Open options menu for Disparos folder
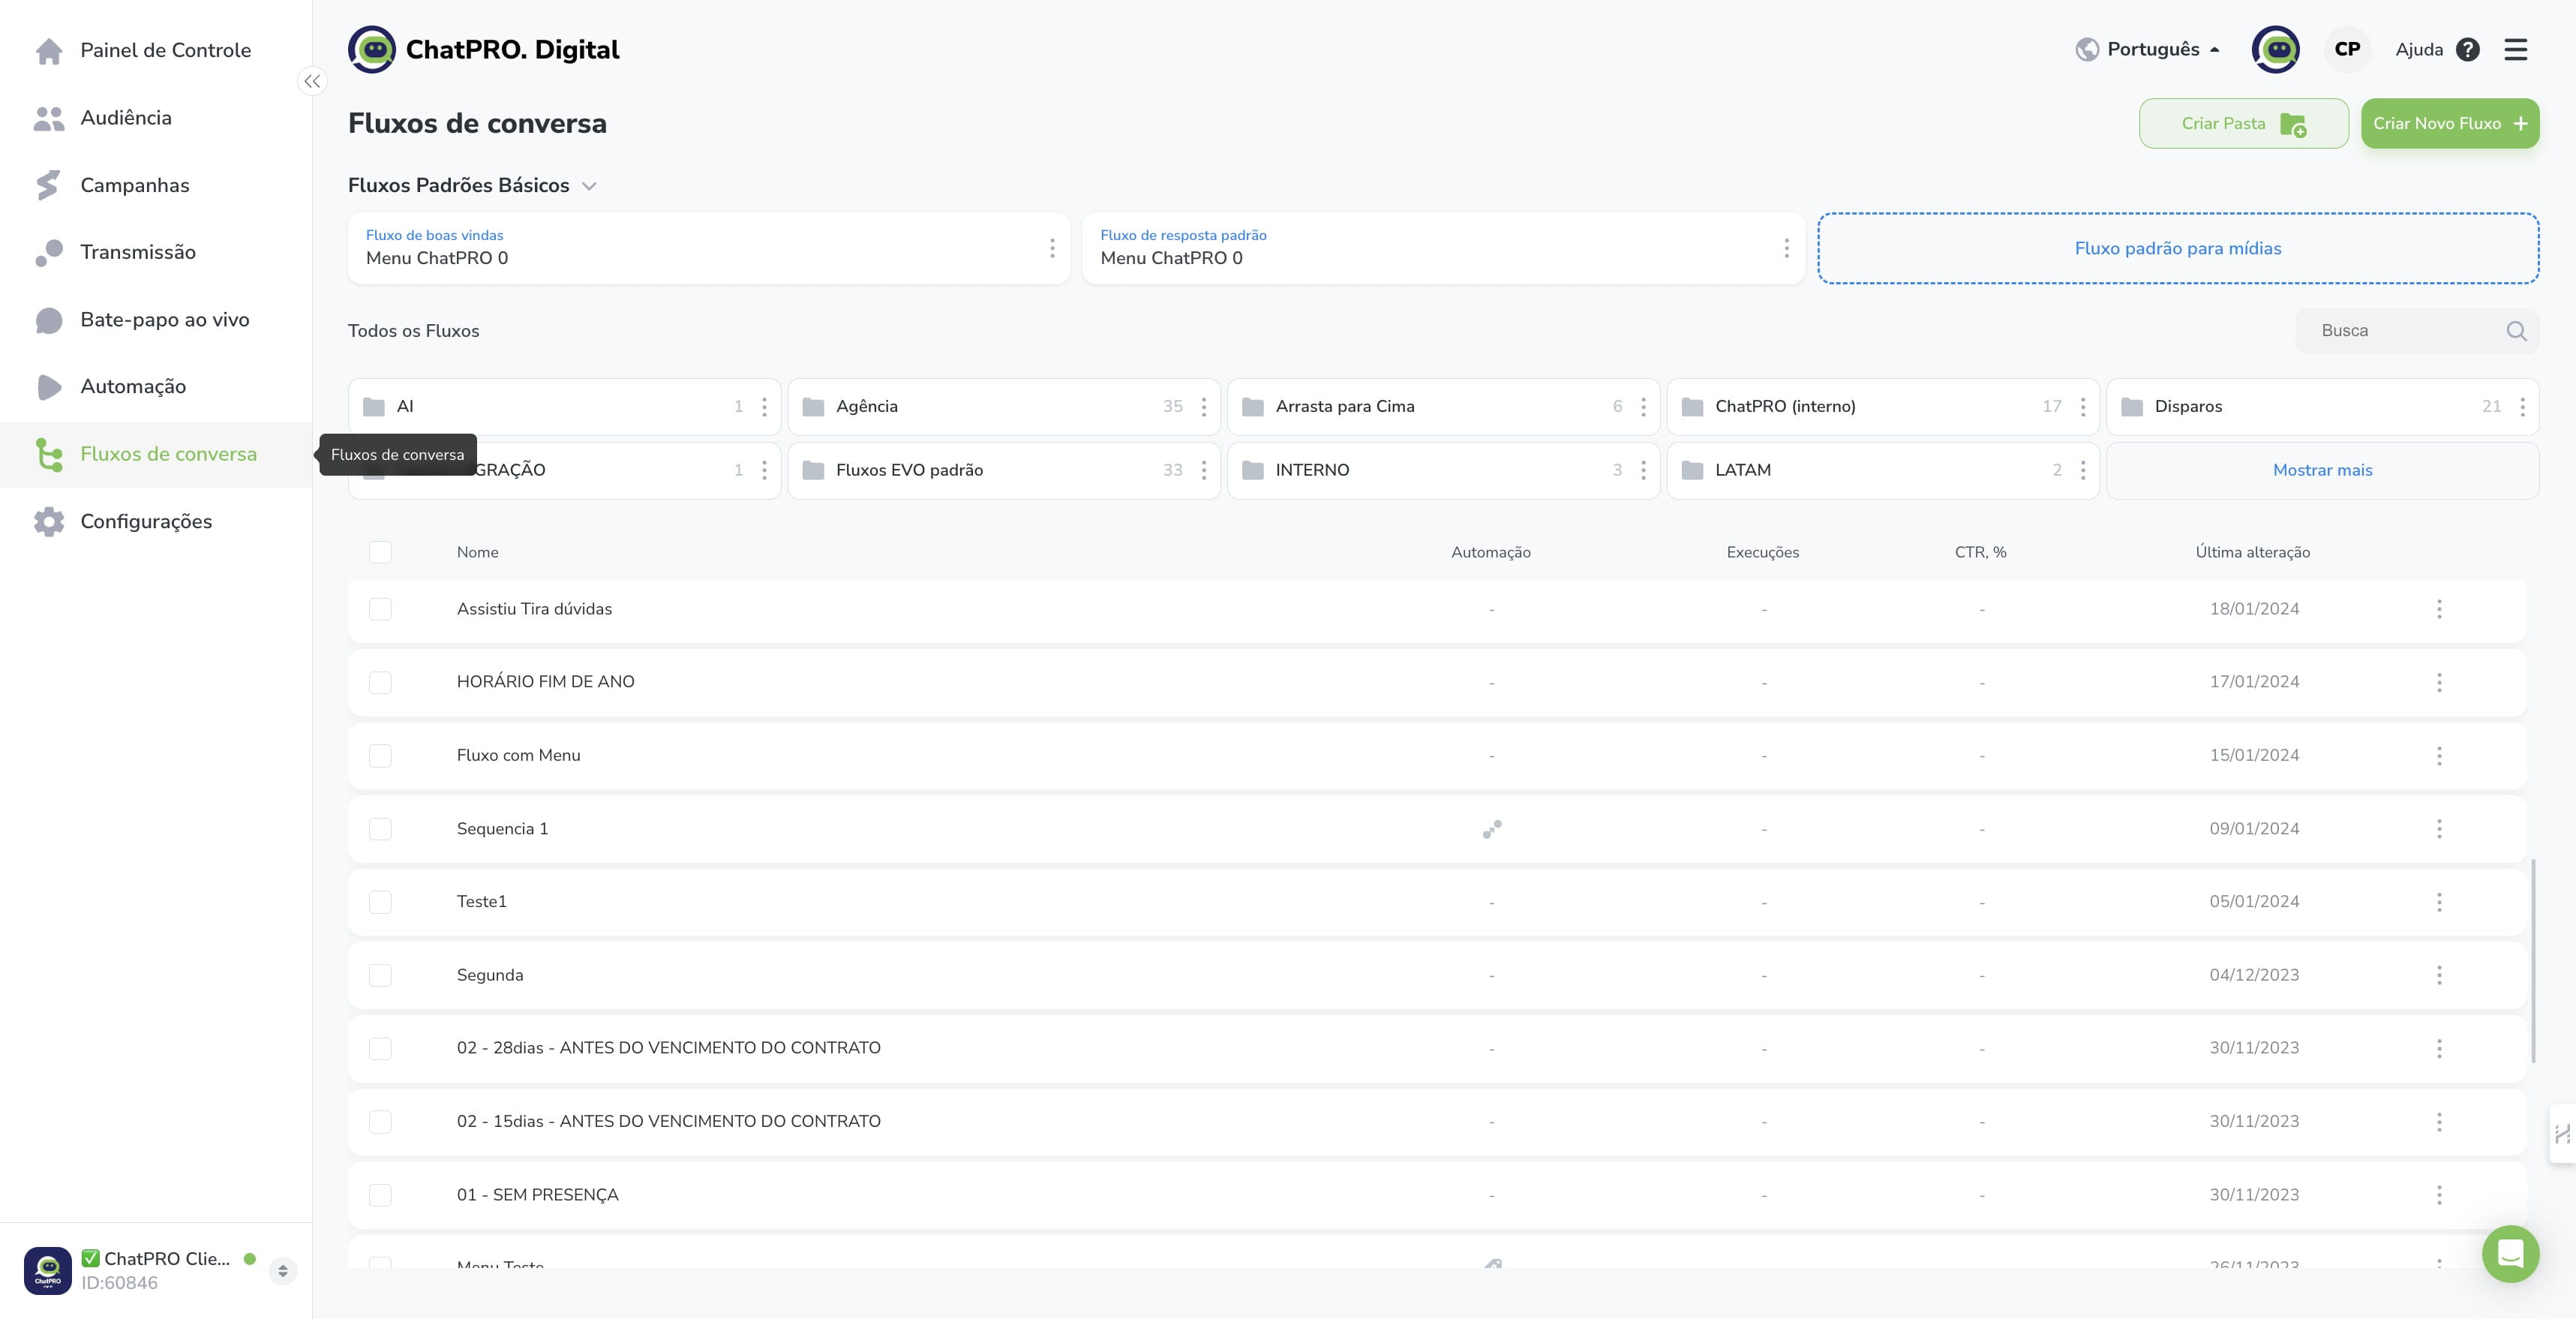 [x=2522, y=407]
